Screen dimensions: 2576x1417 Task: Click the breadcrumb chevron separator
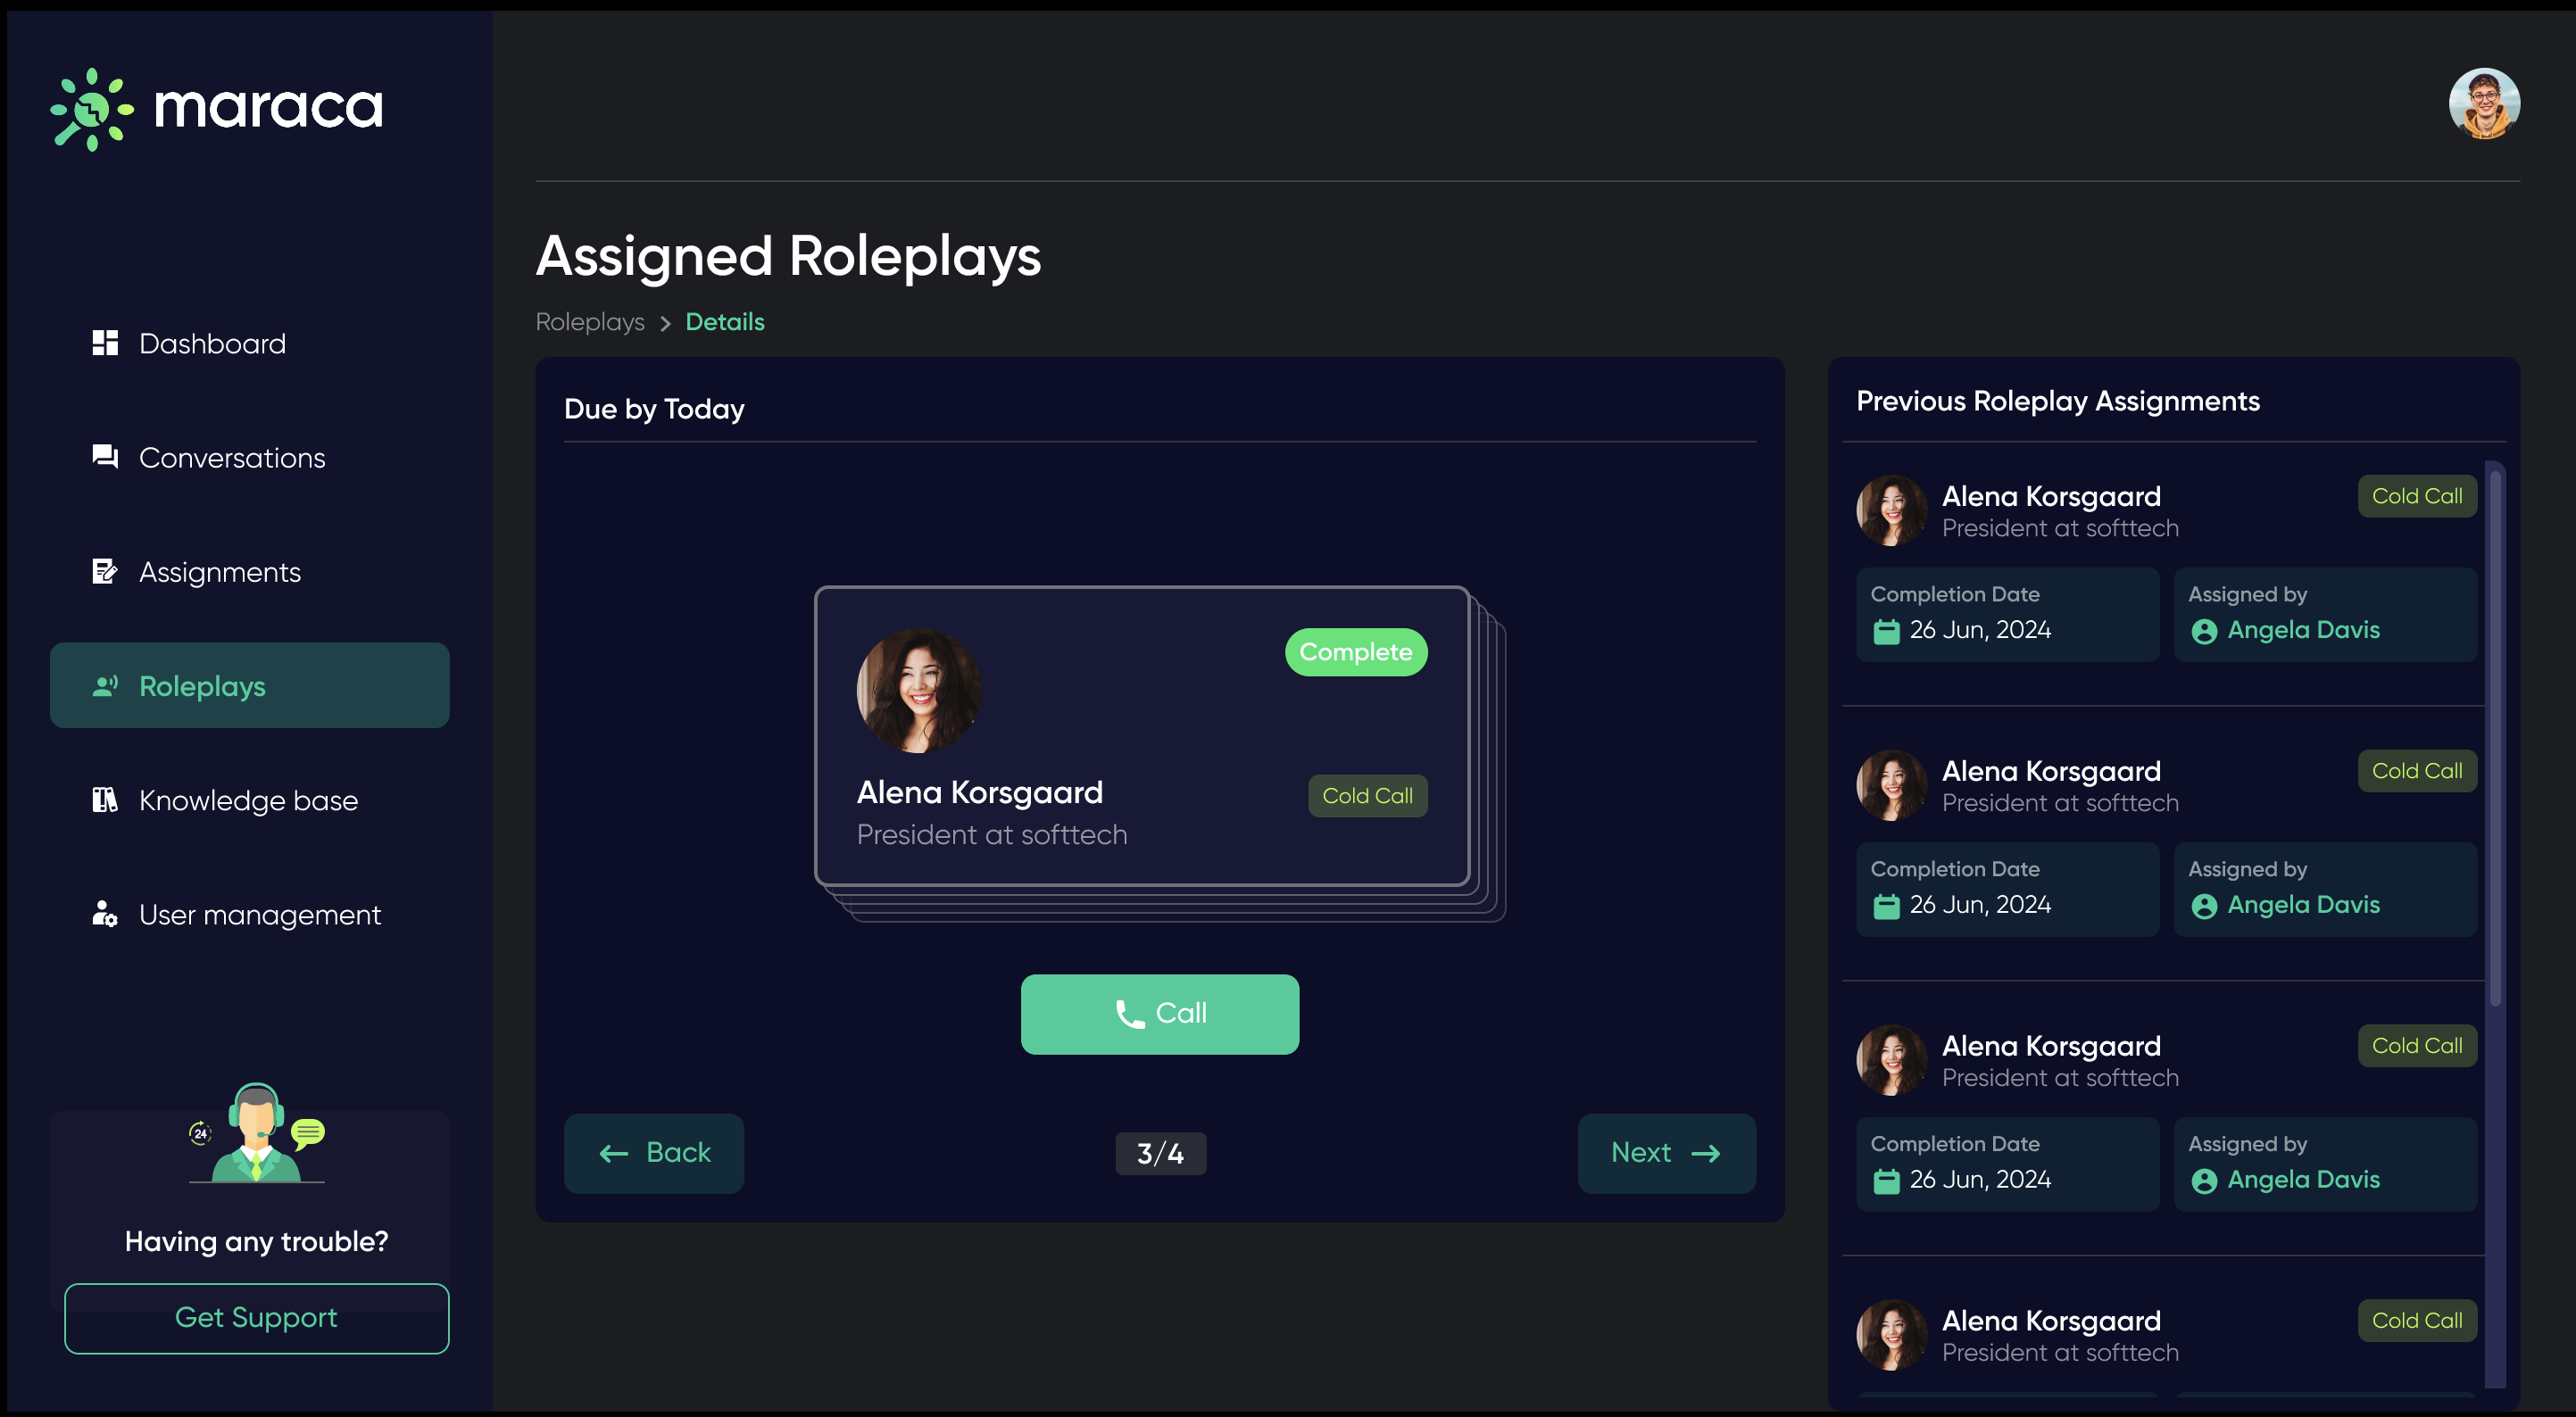[665, 323]
